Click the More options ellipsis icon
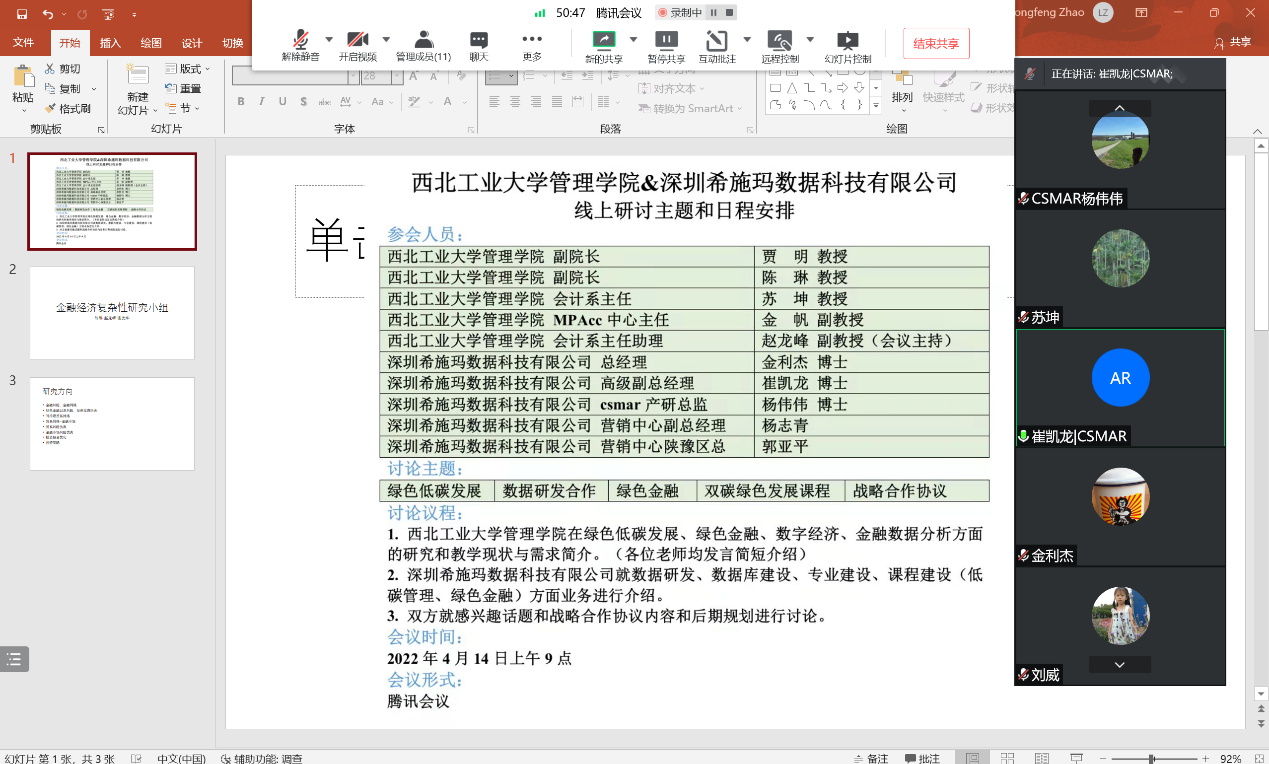Viewport: 1269px width, 764px height. pos(531,44)
